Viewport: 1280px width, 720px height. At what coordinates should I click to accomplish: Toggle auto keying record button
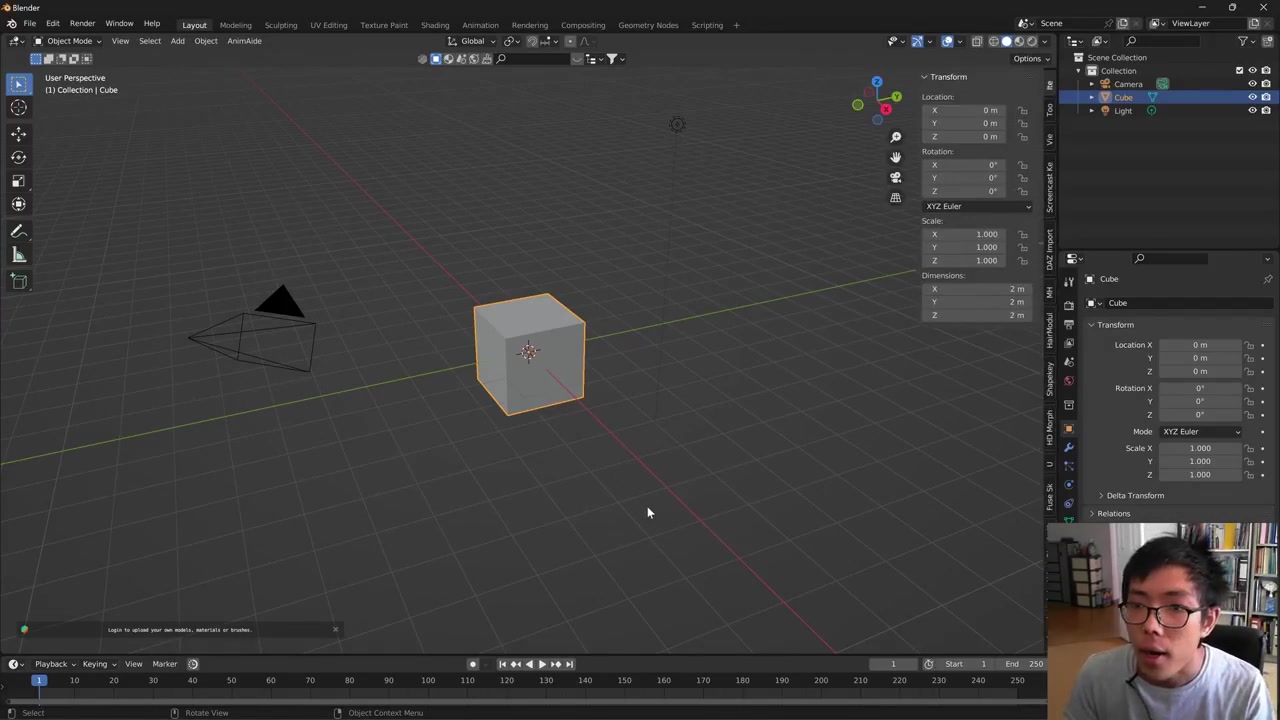(473, 664)
